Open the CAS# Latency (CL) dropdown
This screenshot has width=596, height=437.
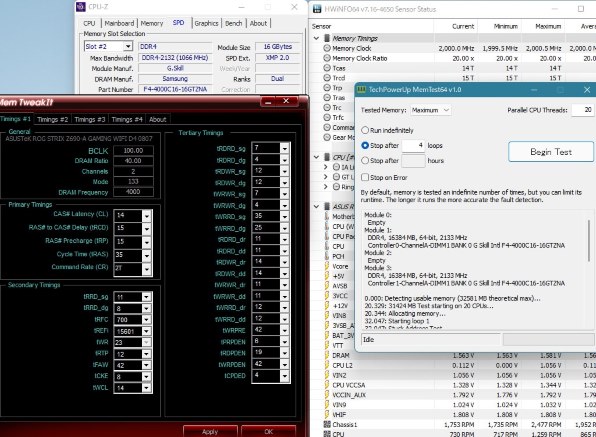(147, 216)
